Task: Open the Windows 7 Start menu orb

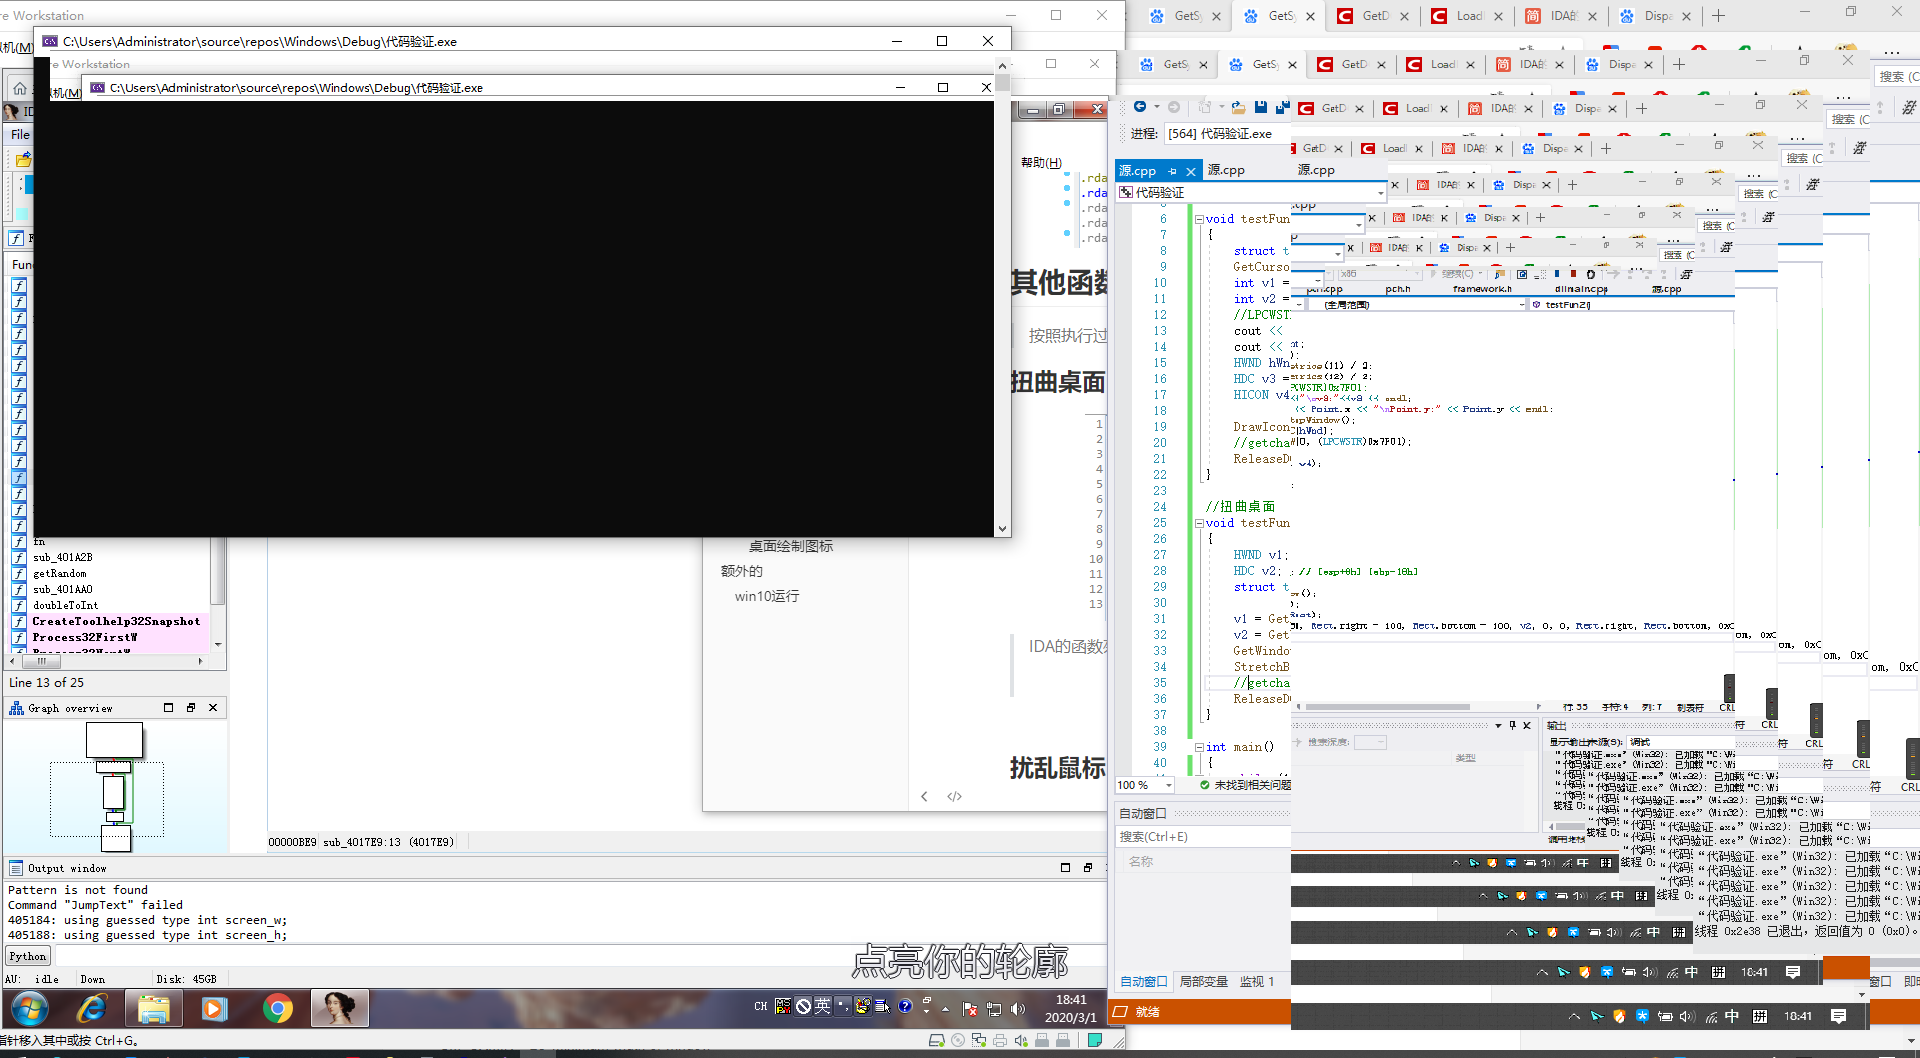Action: [29, 1008]
